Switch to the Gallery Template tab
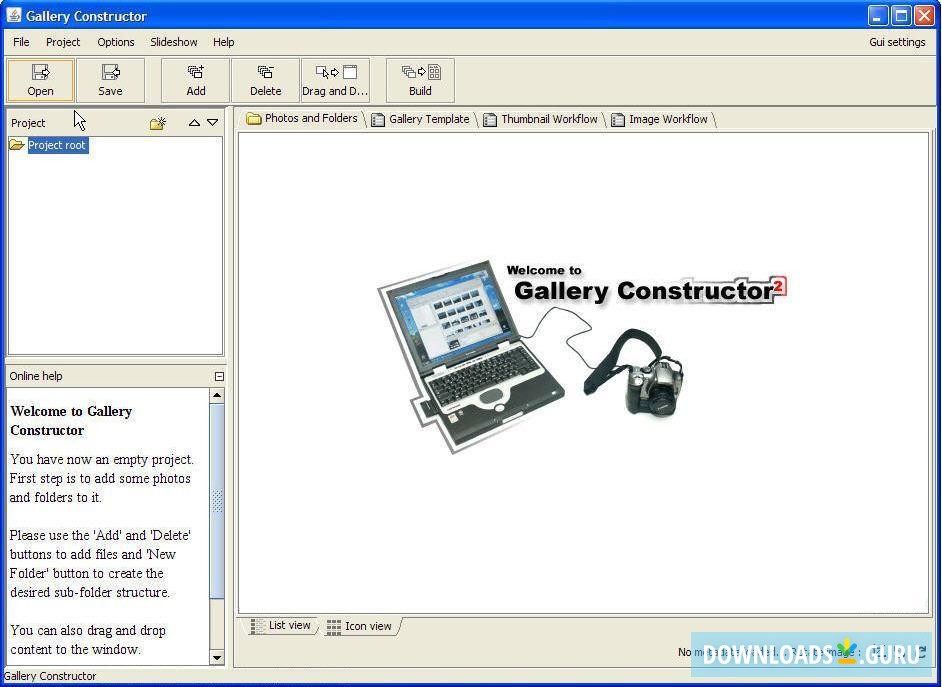The height and width of the screenshot is (687, 942). tap(422, 119)
